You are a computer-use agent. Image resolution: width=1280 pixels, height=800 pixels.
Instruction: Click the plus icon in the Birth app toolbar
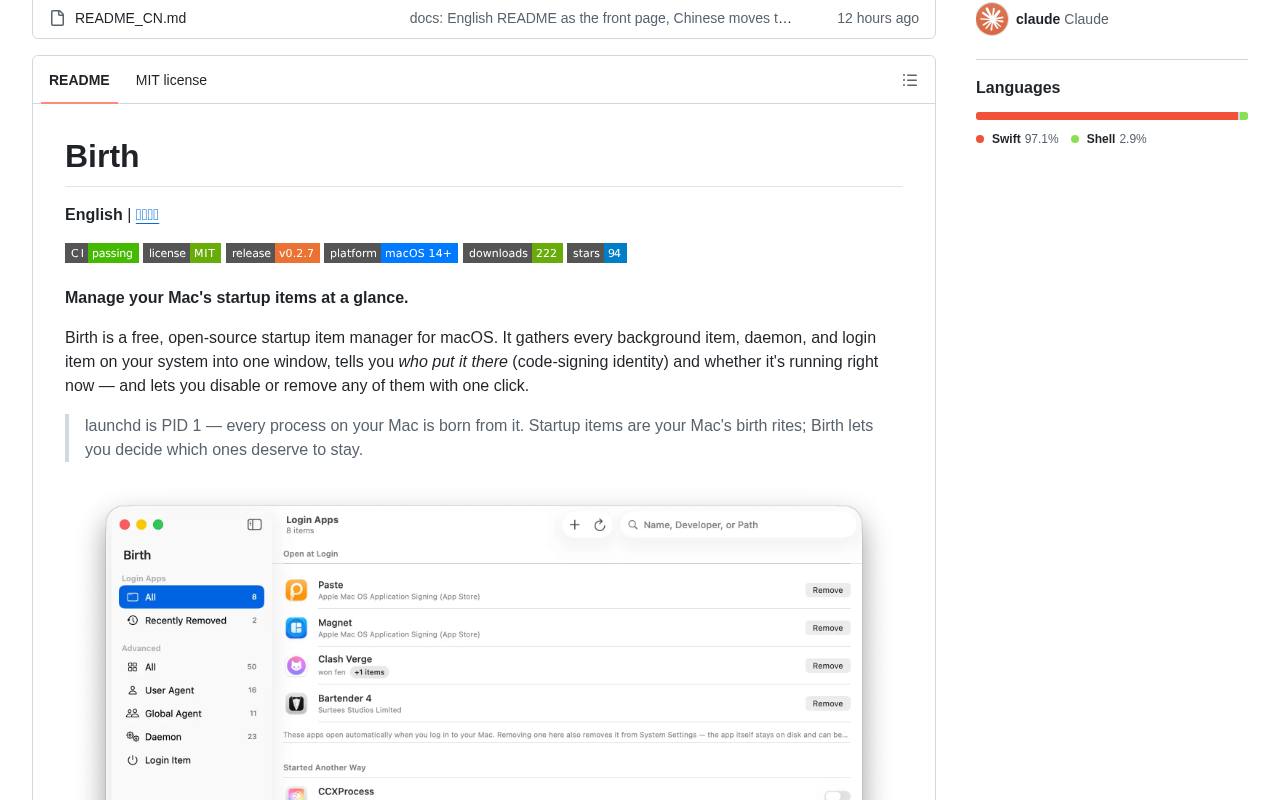(575, 525)
